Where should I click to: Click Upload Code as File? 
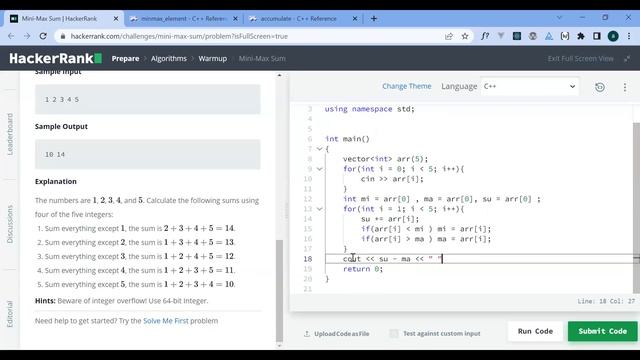341,333
